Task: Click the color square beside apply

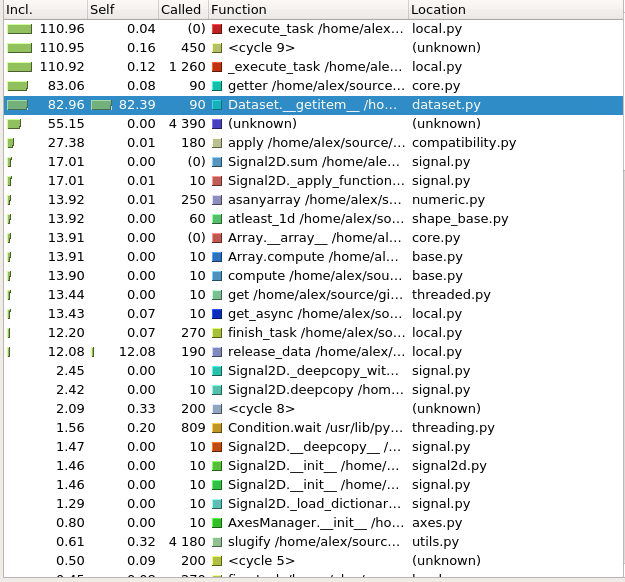Action: (217, 143)
